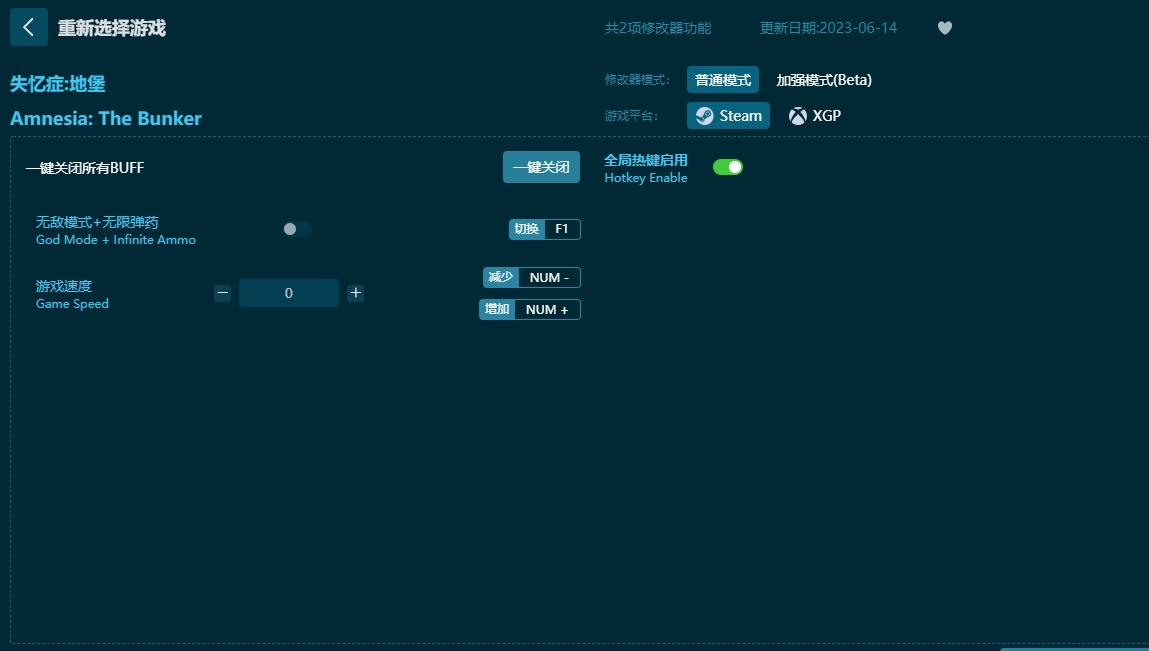Click the 更新日期:2023-06-14 text

[828, 28]
